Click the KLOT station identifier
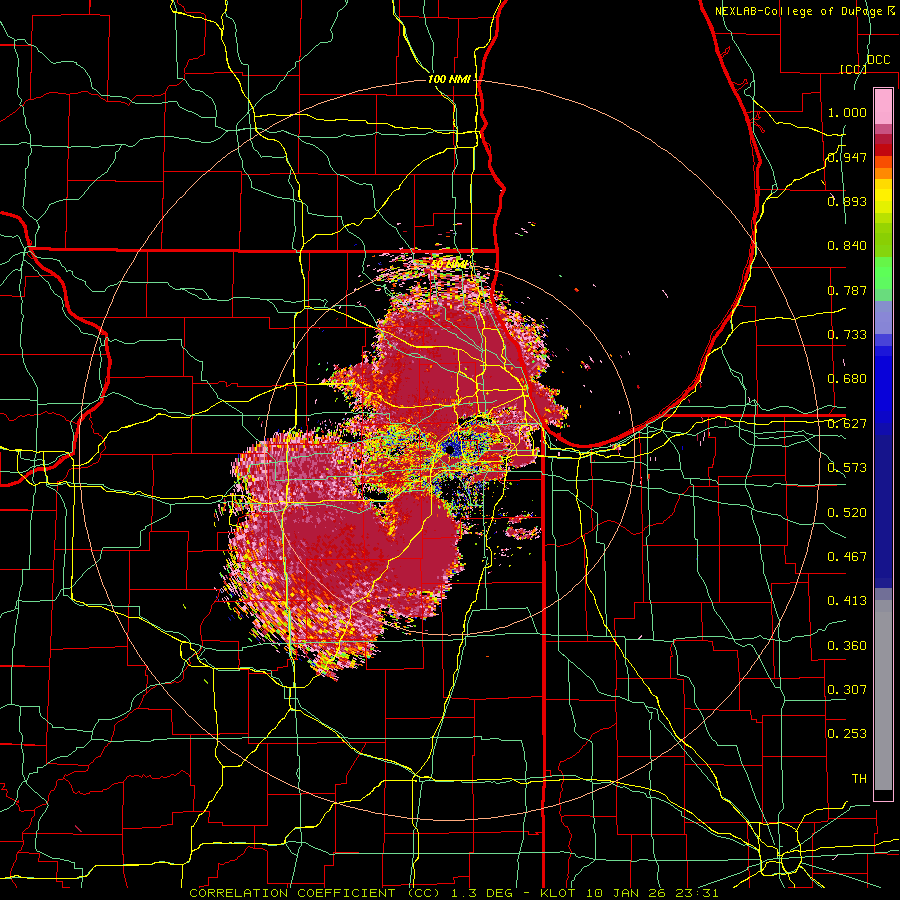Screen dimensions: 900x900 click(x=557, y=893)
